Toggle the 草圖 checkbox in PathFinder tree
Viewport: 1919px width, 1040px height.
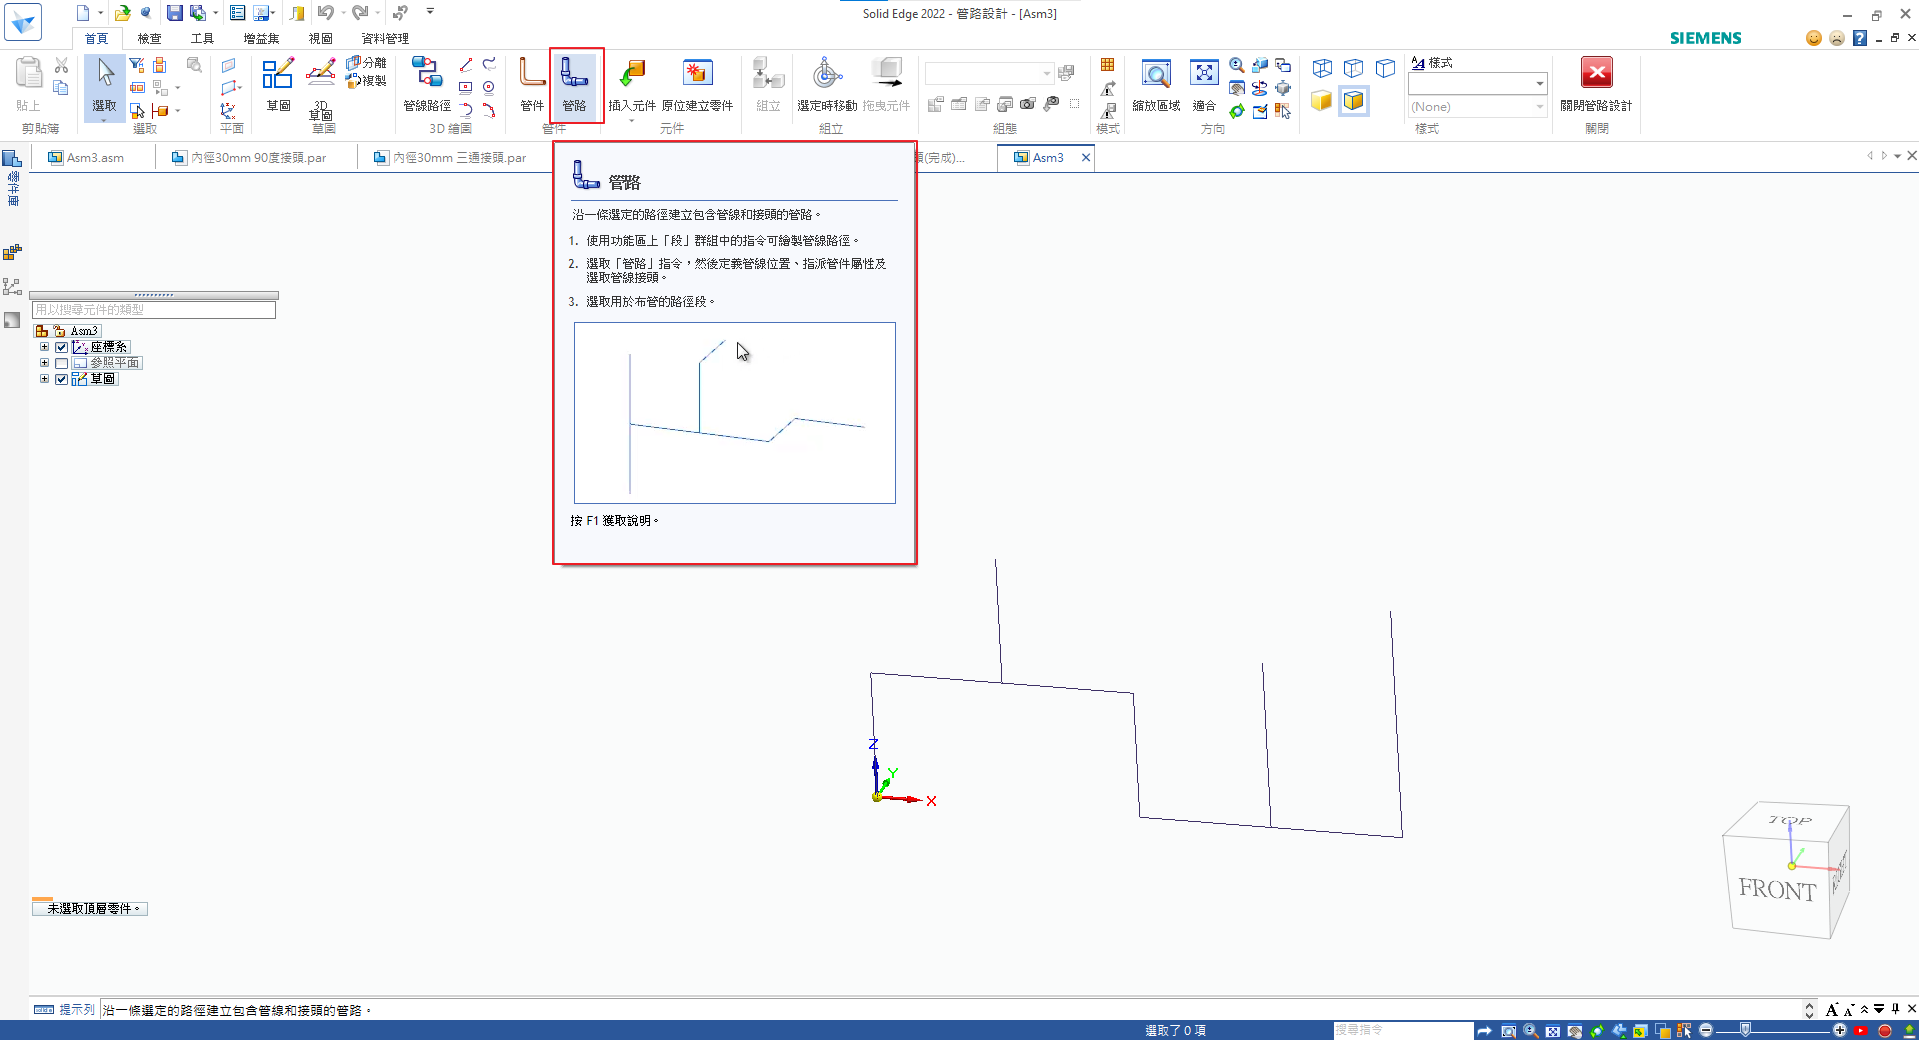(61, 379)
